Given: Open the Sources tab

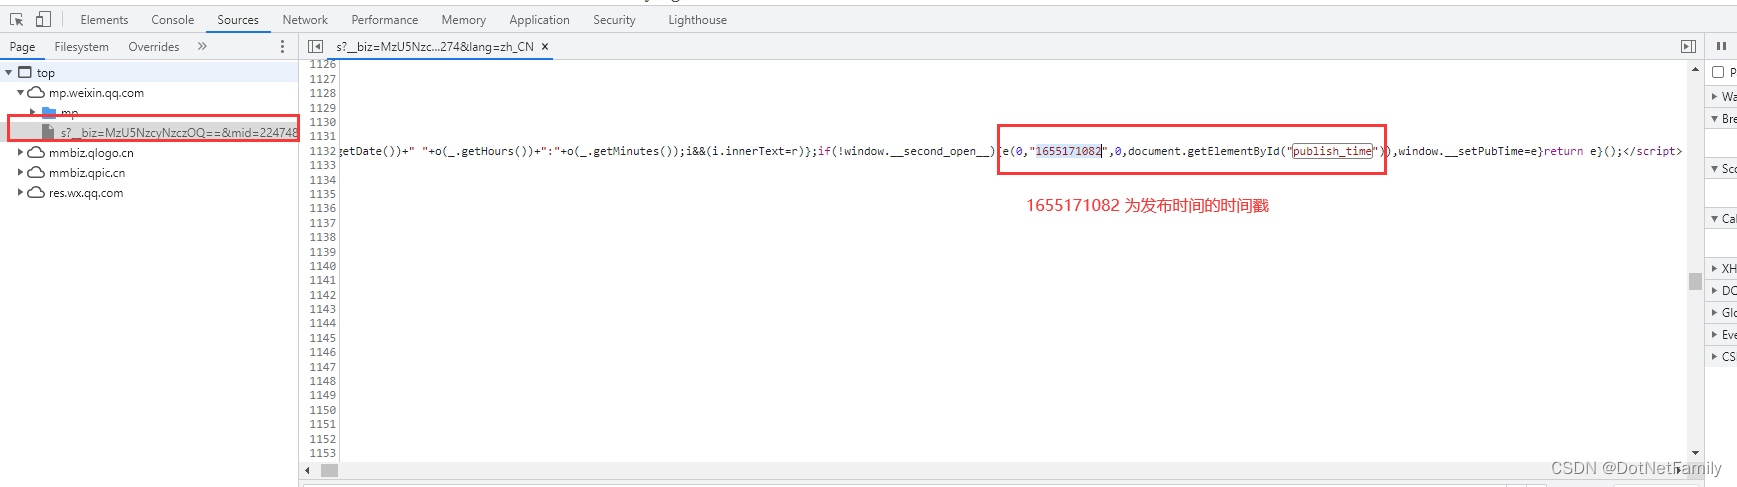Looking at the screenshot, I should (238, 20).
